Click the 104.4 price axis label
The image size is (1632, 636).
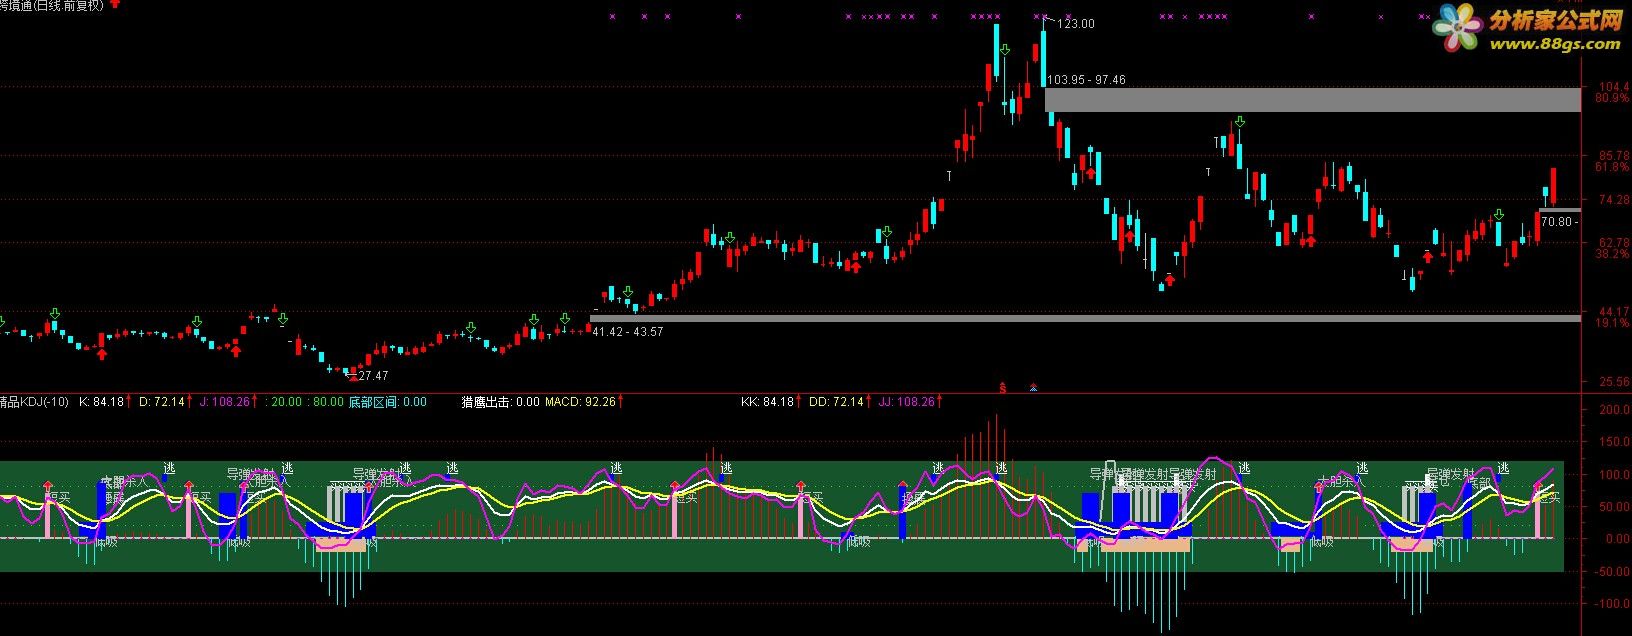coord(1614,87)
